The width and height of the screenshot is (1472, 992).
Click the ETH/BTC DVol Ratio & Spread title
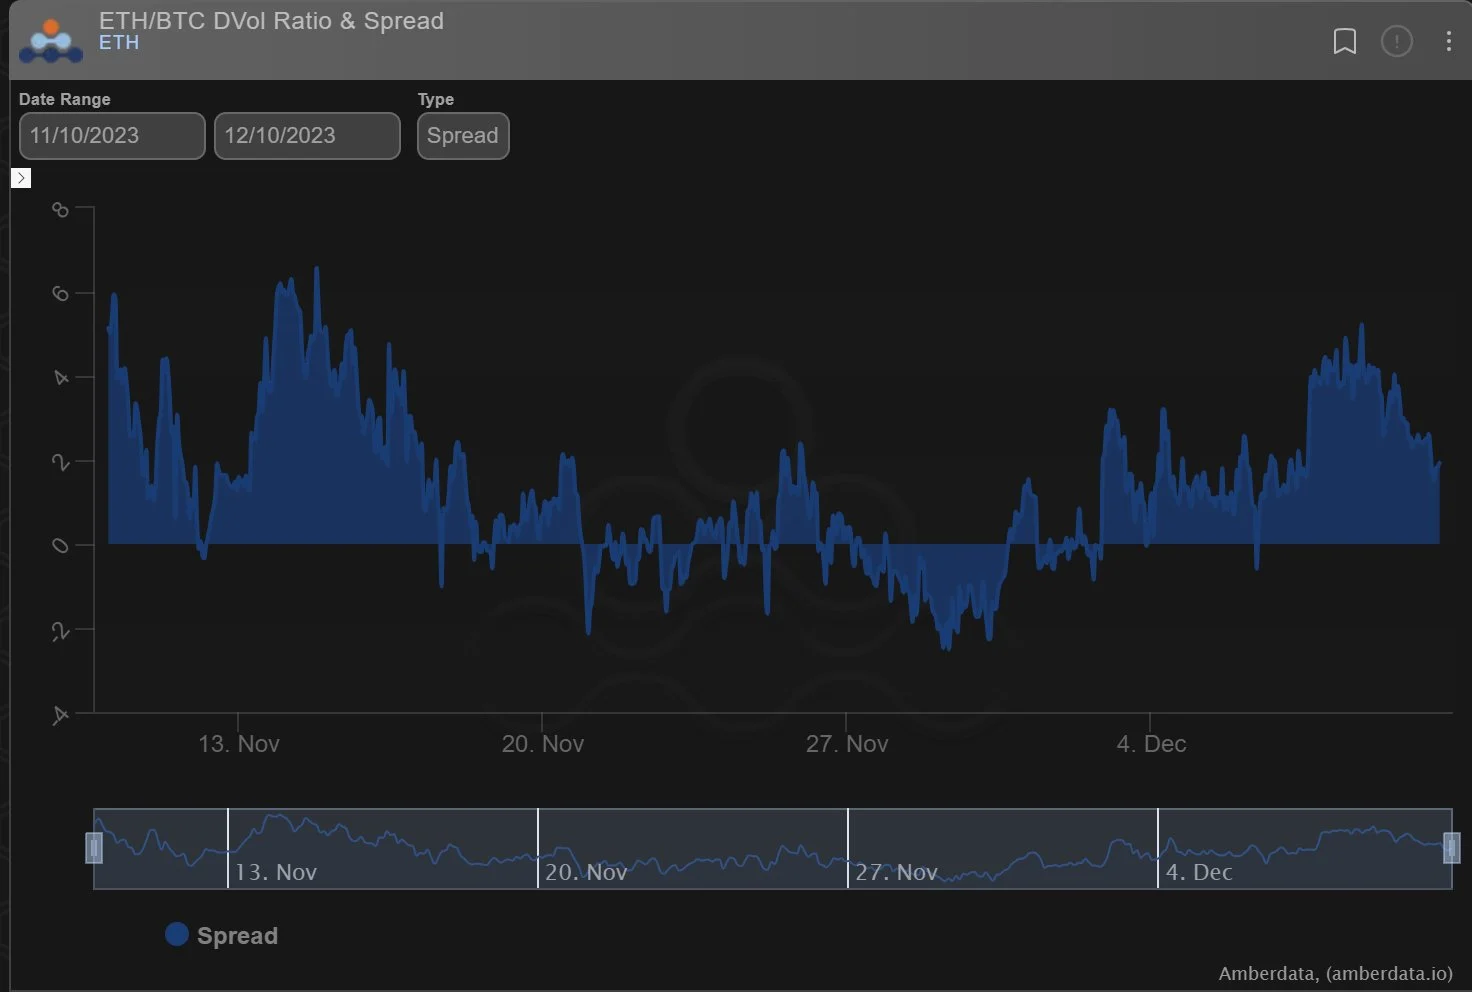click(x=271, y=21)
